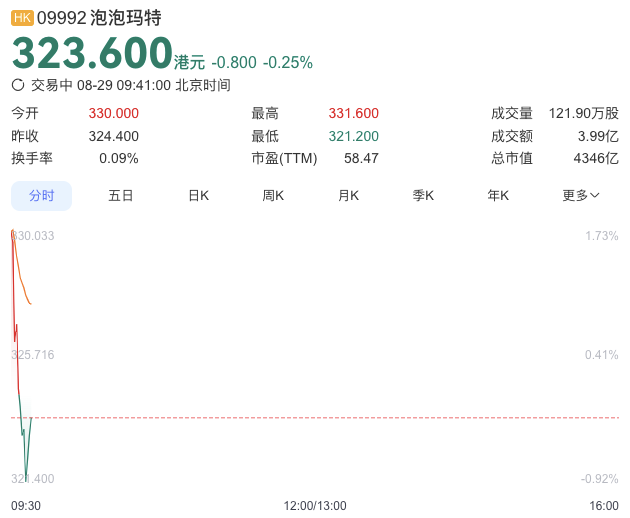
Task: Click the 最高 high price 331.600
Action: (353, 113)
